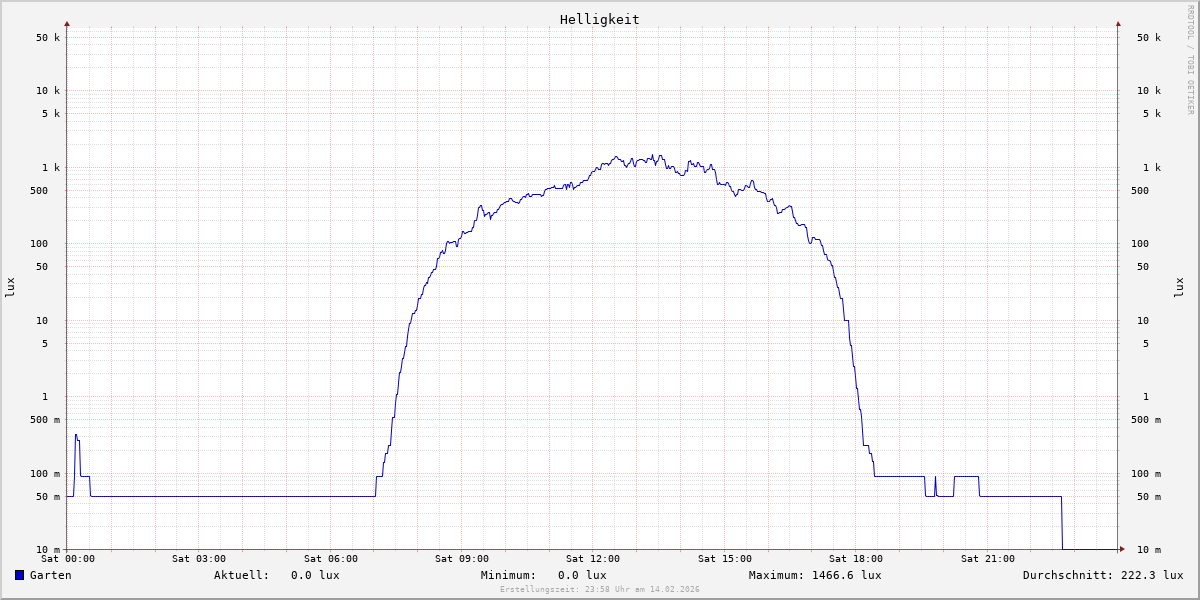Click the right vertical lux axis title
Image resolution: width=1200 pixels, height=600 pixels.
[1180, 287]
